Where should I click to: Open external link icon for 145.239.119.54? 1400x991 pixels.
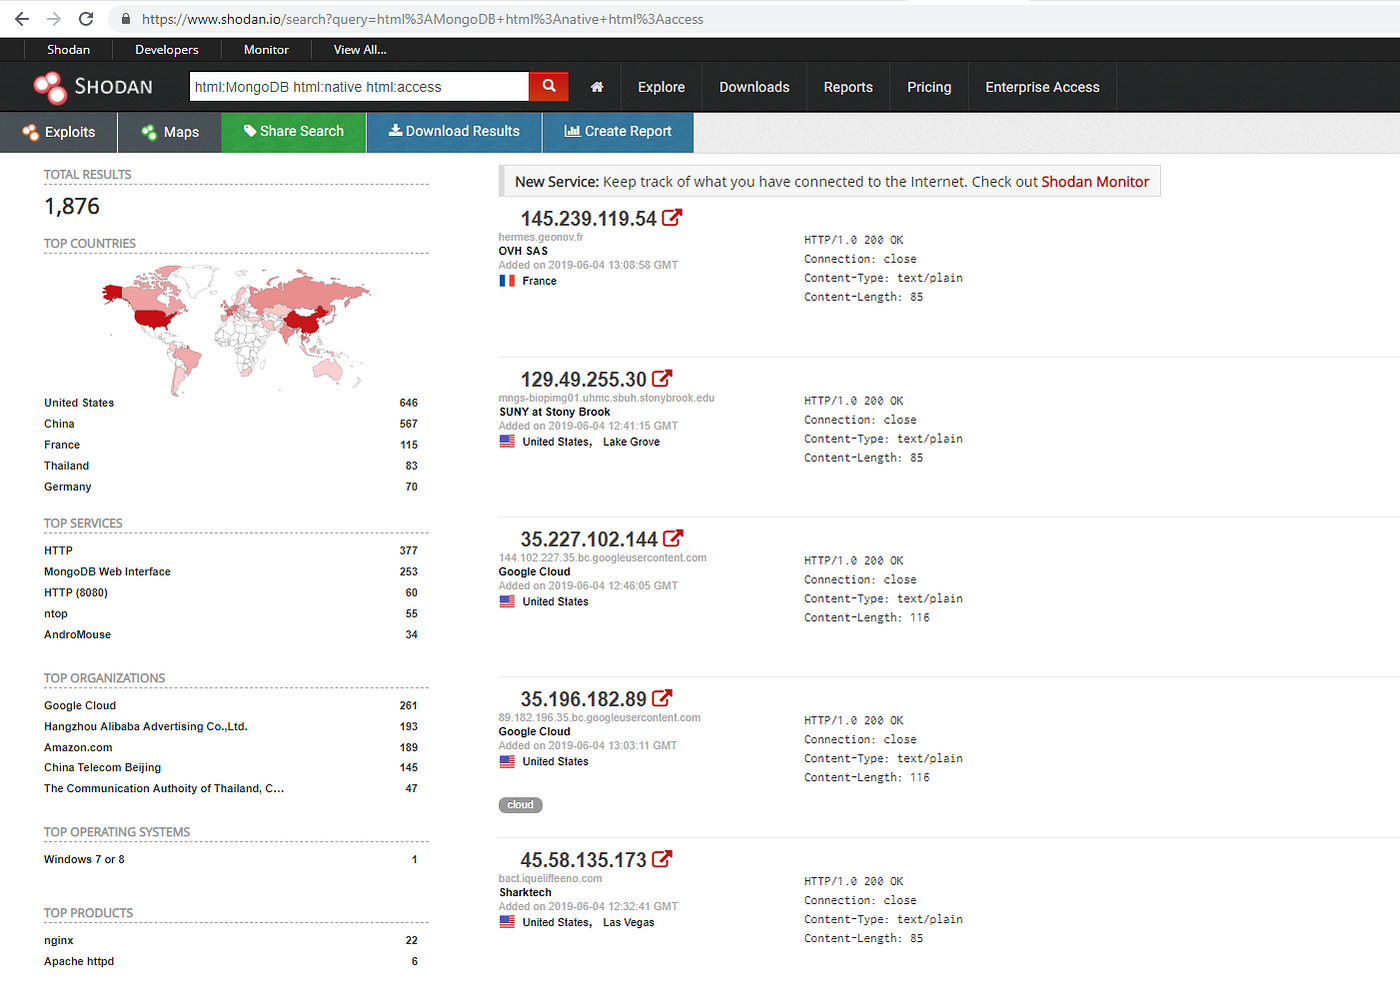pos(672,217)
